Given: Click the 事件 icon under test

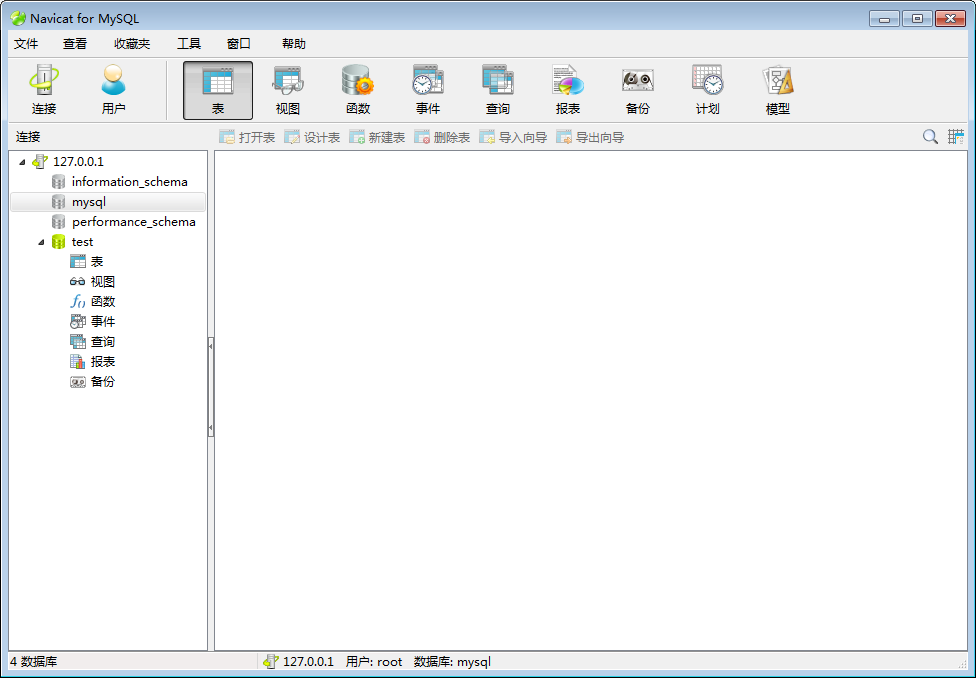Looking at the screenshot, I should point(78,321).
